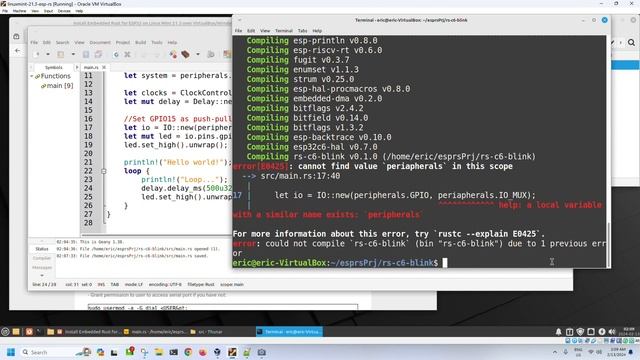640x360 pixels.
Task: Open the Terminal window's Tabs menu
Action: (302, 31)
